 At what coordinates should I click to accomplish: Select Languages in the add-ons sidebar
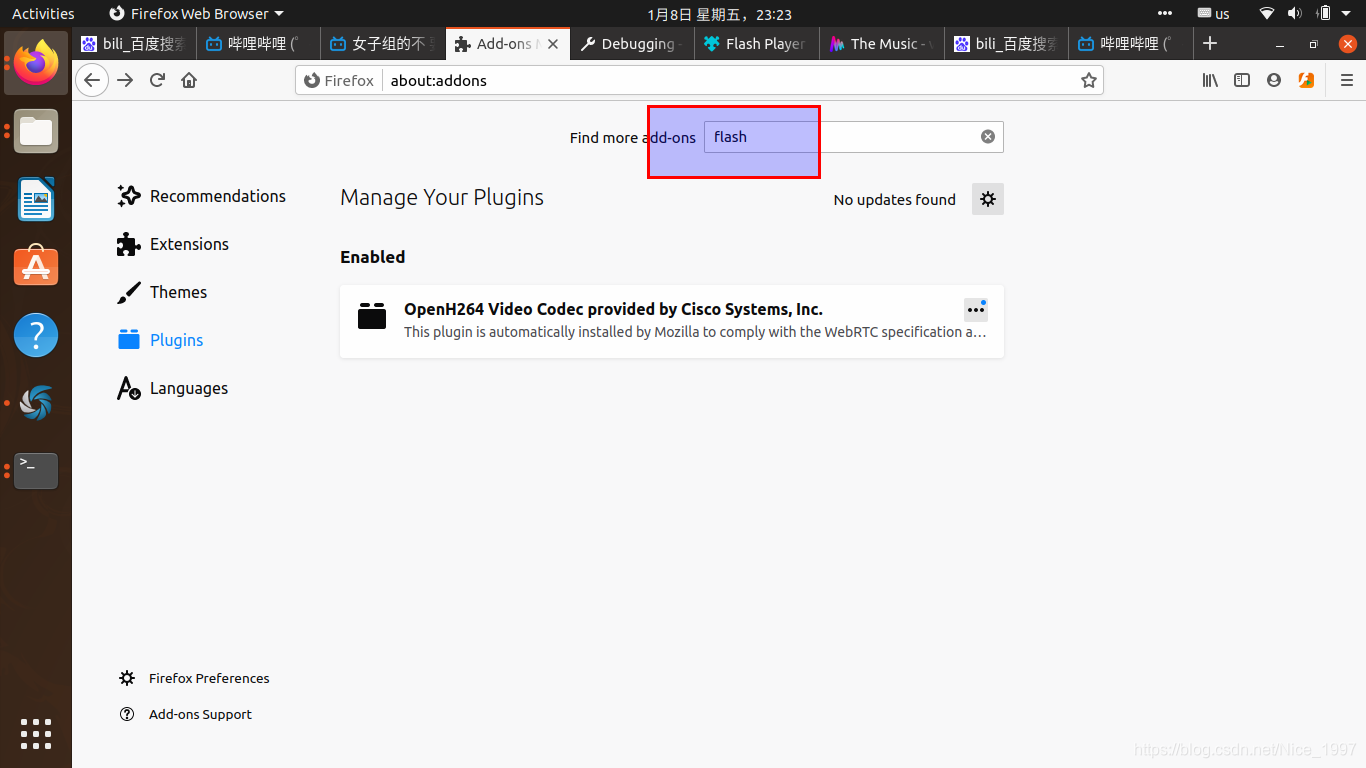point(172,388)
